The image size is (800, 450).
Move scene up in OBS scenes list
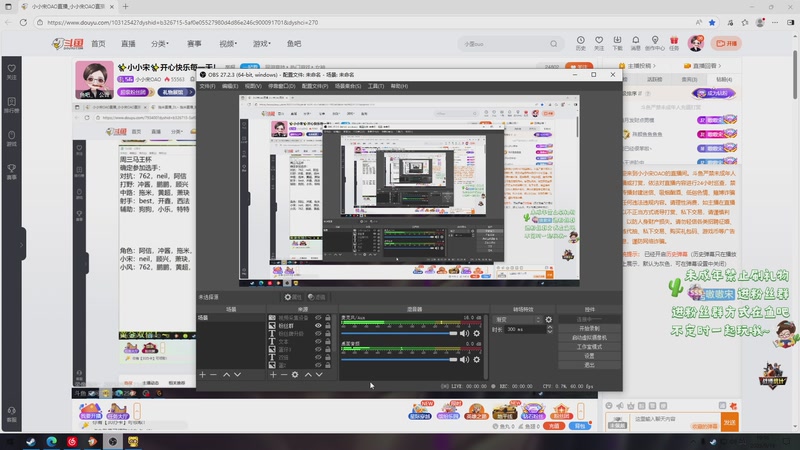pyautogui.click(x=227, y=374)
